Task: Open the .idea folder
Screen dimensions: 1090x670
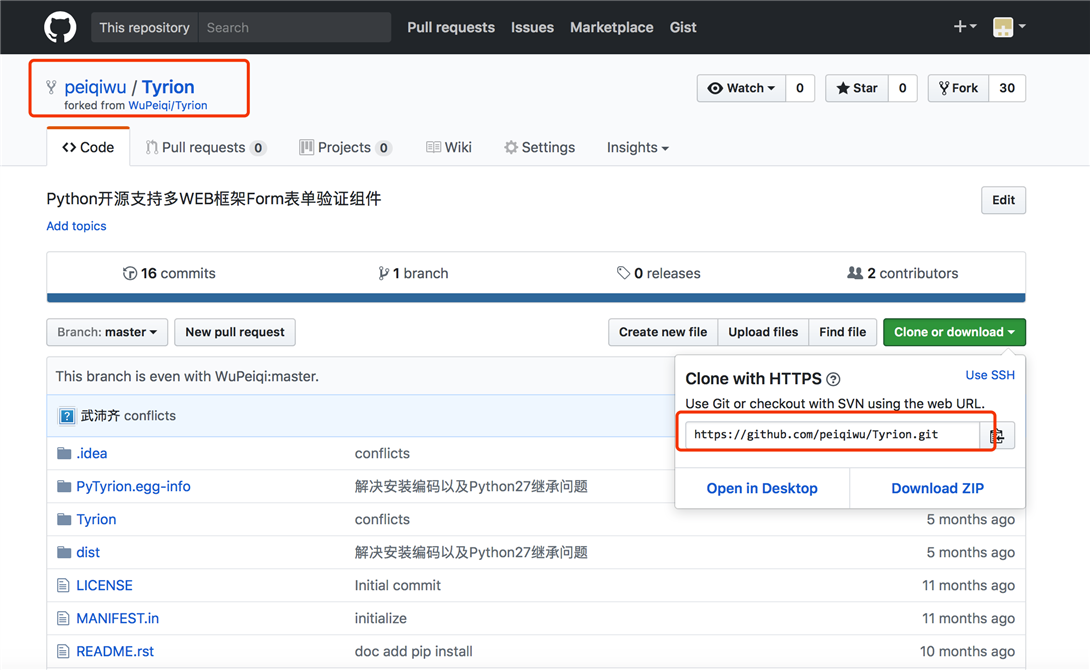Action: click(x=91, y=453)
